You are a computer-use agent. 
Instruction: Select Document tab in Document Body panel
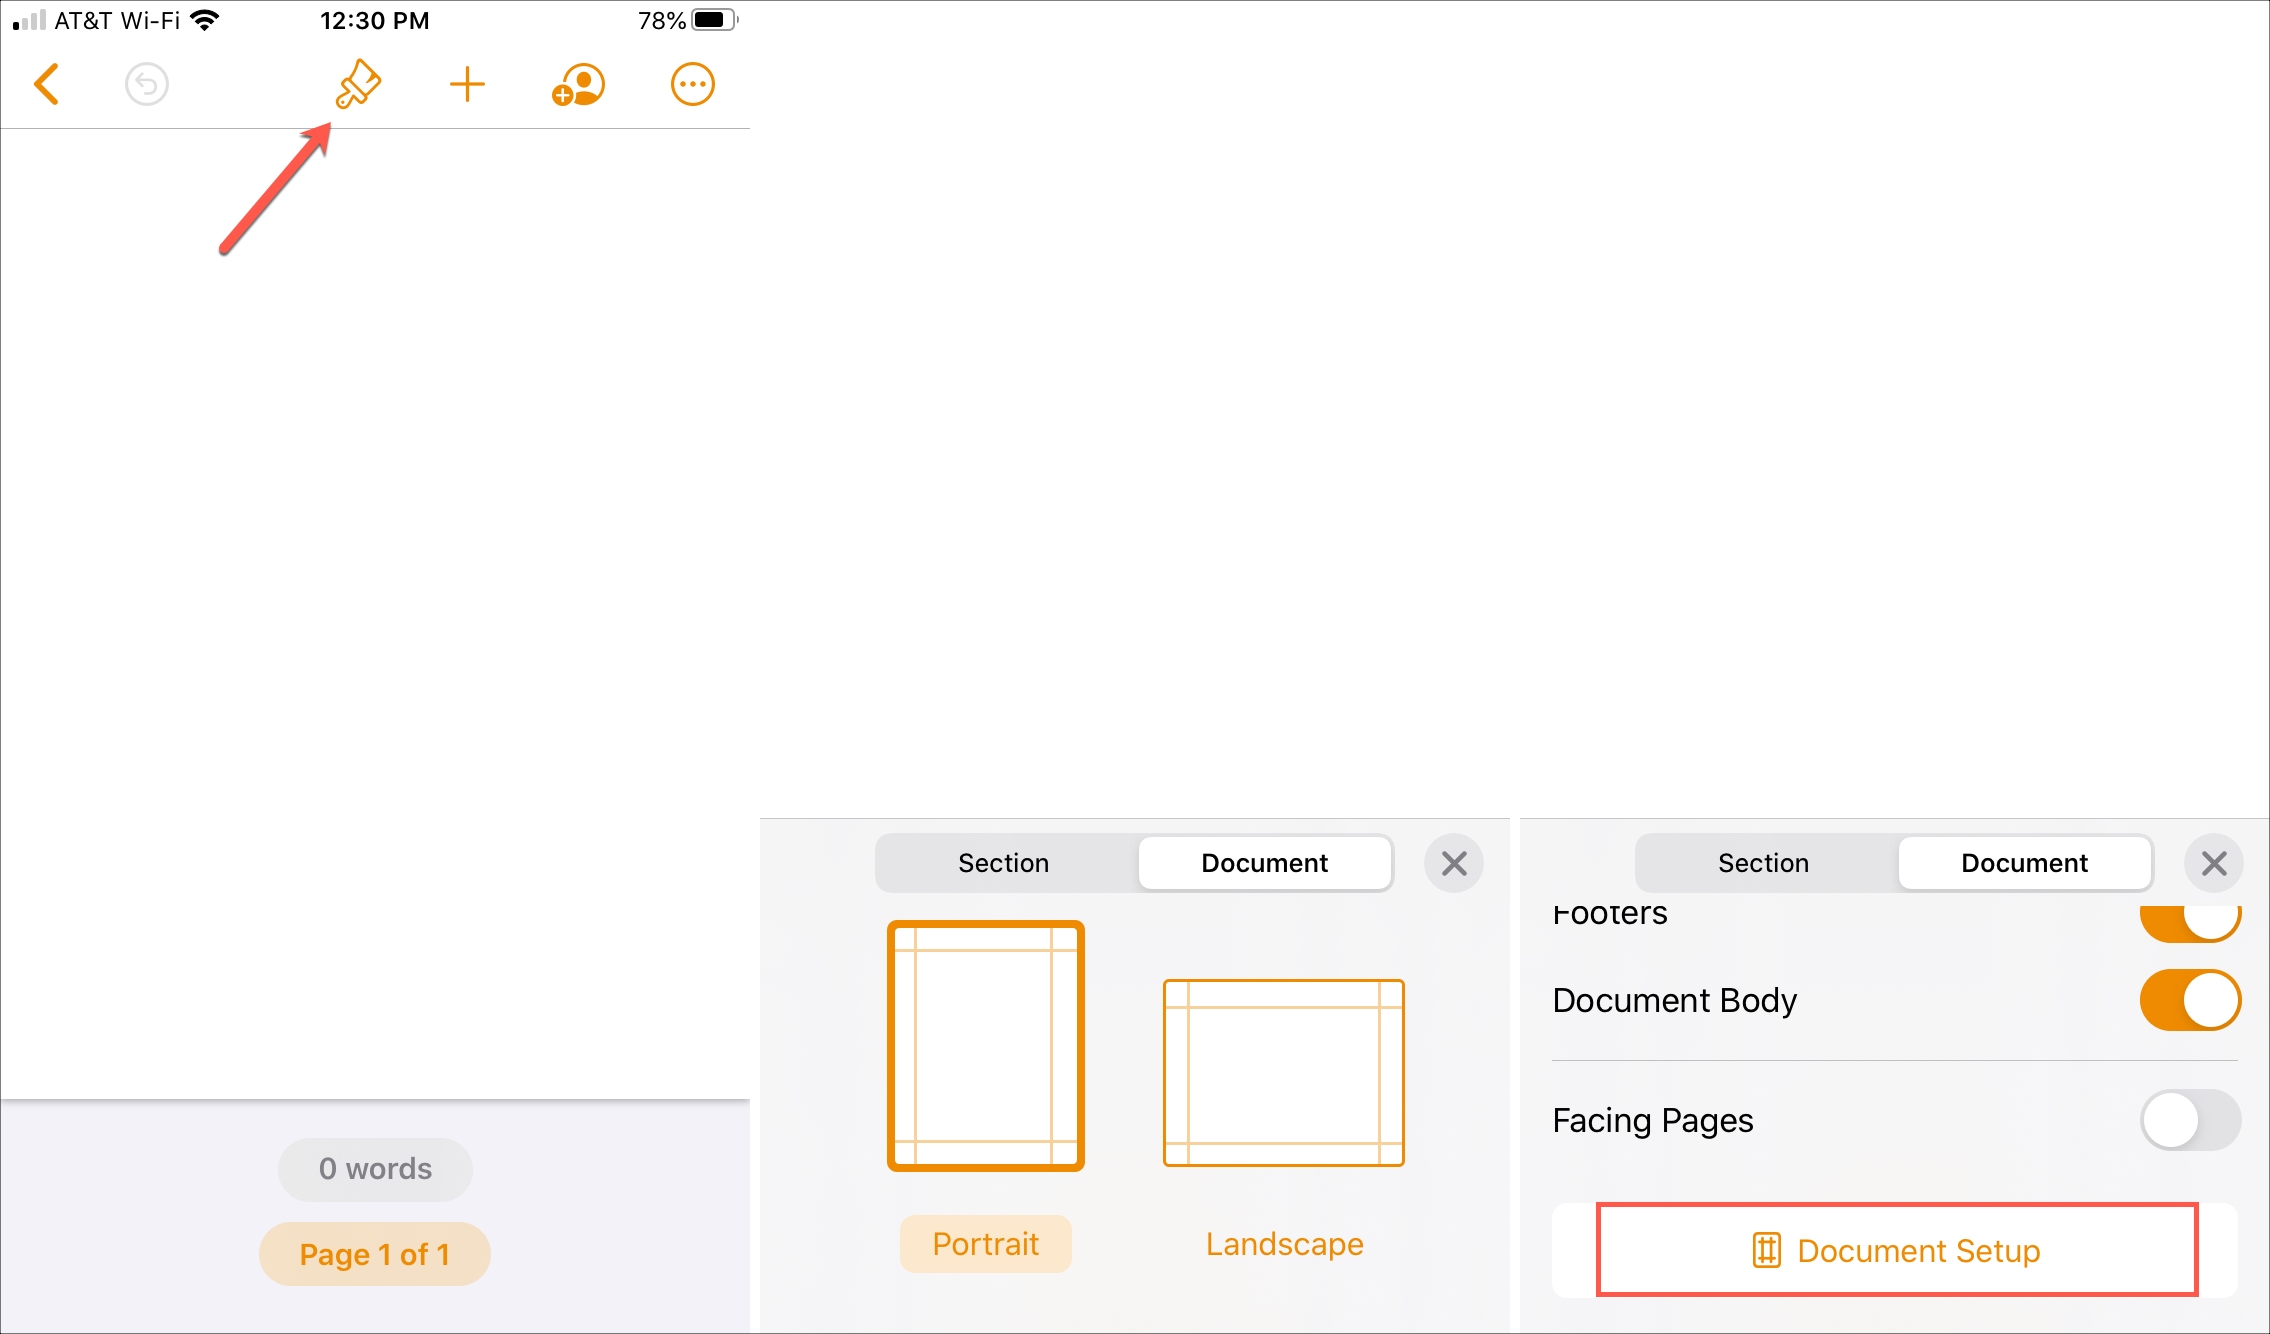2025,863
